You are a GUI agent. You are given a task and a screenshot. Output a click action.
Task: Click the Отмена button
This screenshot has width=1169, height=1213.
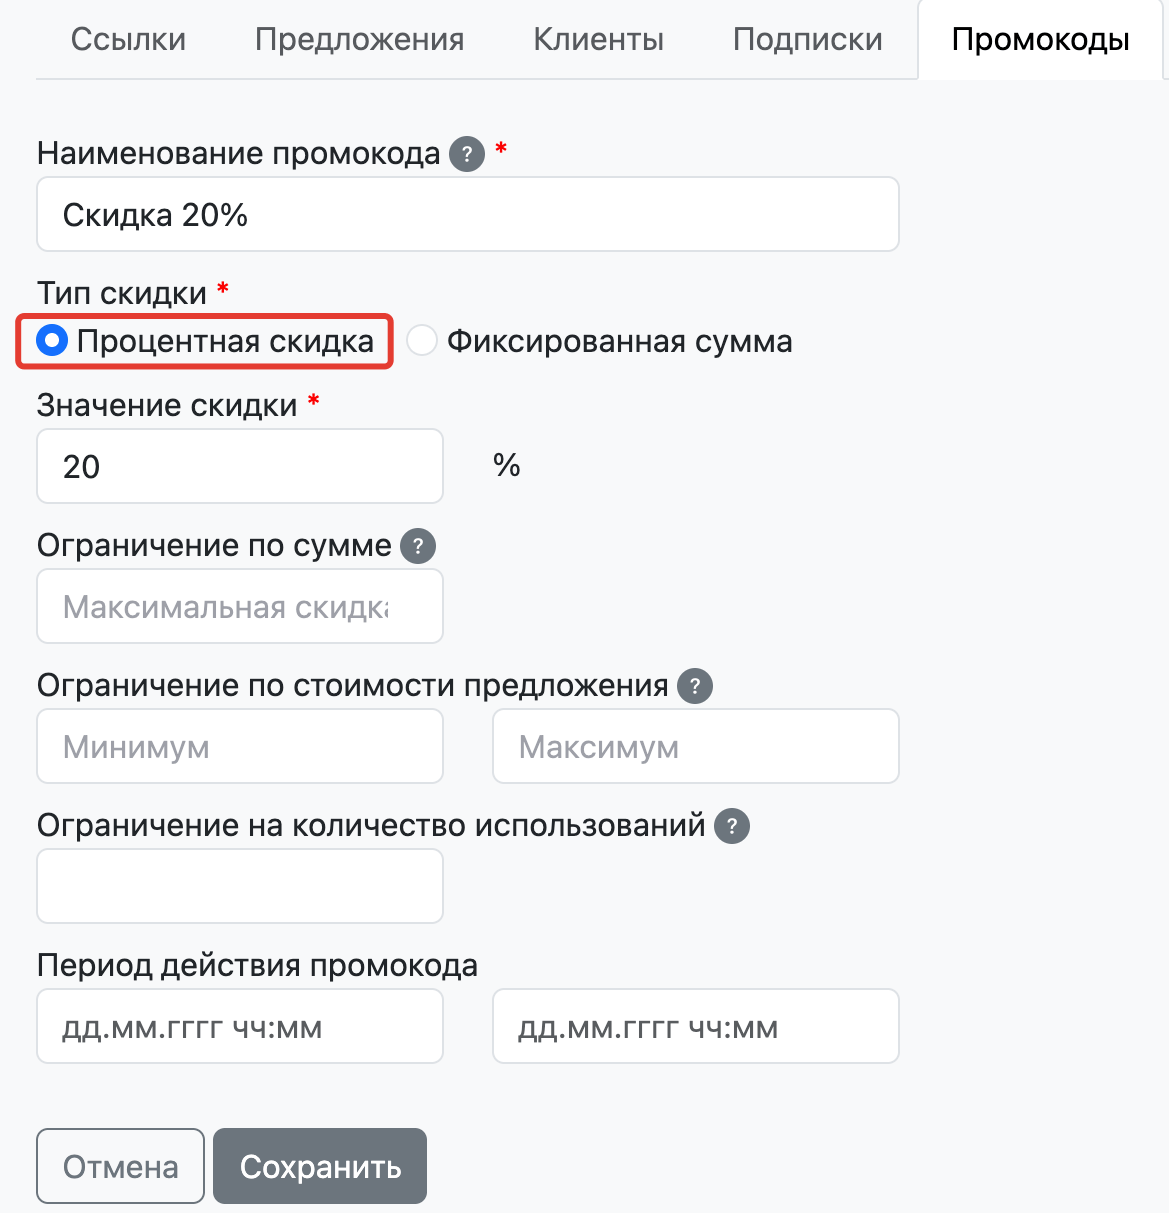[120, 1166]
